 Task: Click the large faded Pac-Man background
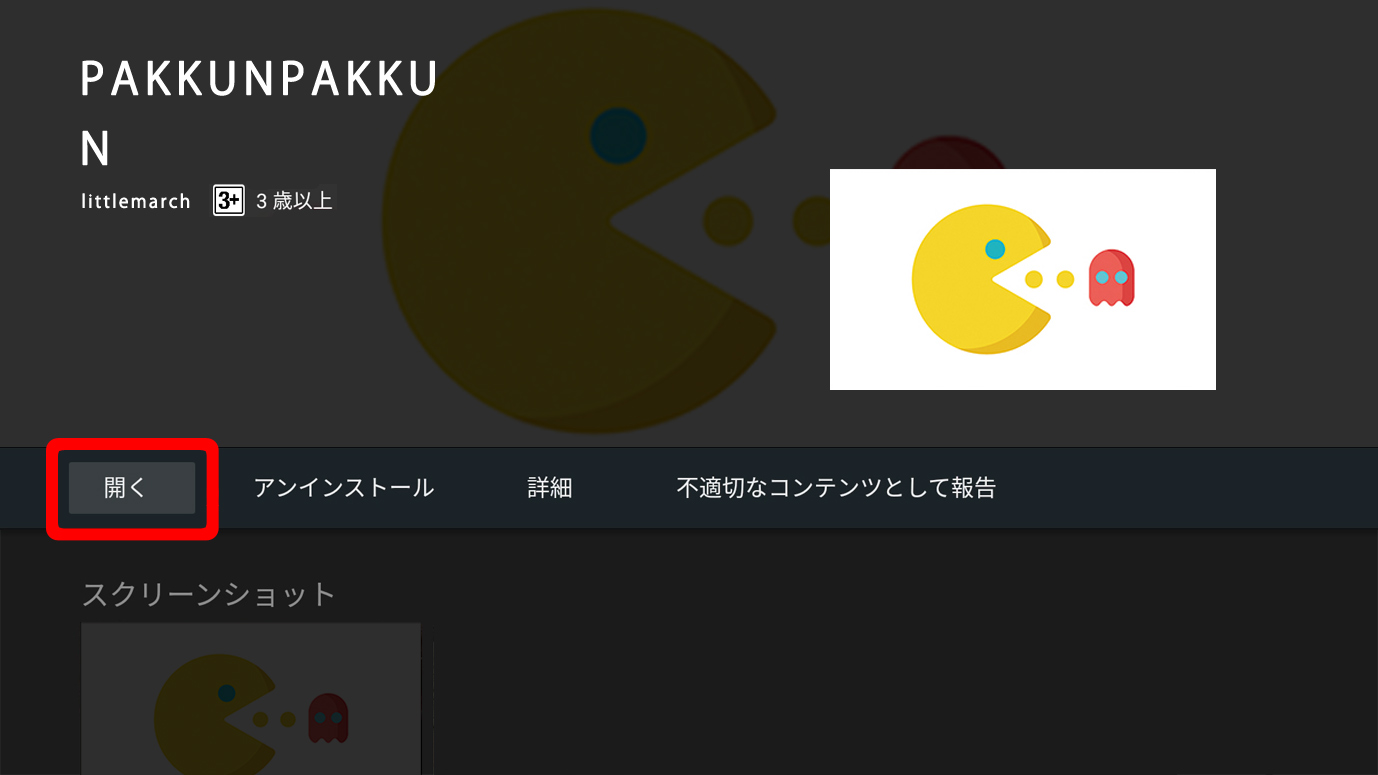click(x=580, y=222)
